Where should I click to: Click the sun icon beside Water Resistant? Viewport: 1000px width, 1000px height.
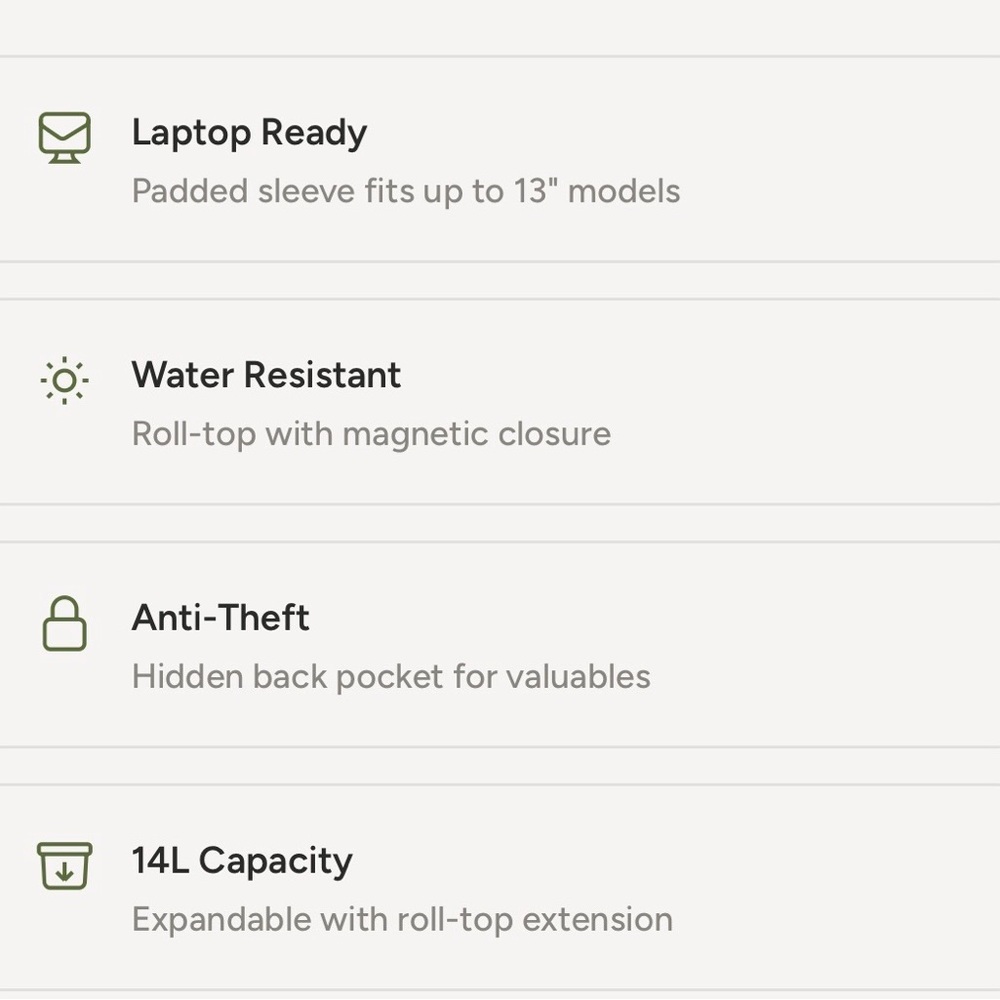pos(64,381)
